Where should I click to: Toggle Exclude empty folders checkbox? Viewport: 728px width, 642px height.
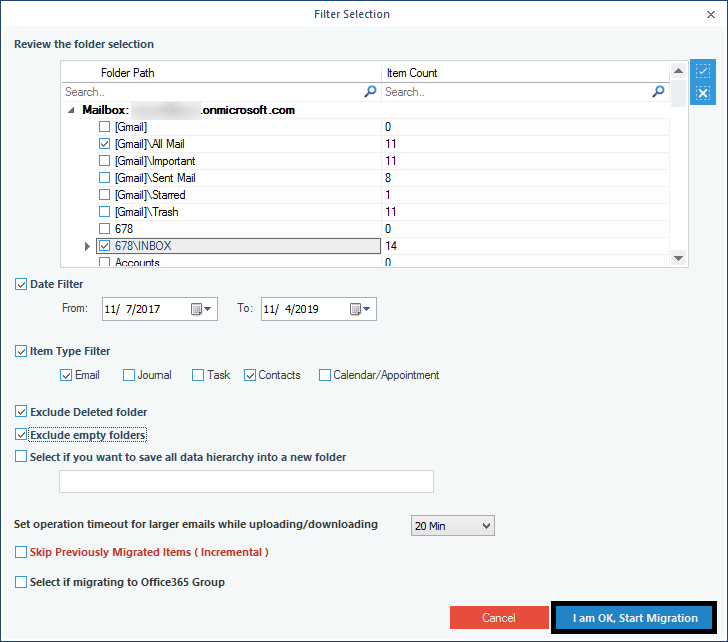coord(21,434)
